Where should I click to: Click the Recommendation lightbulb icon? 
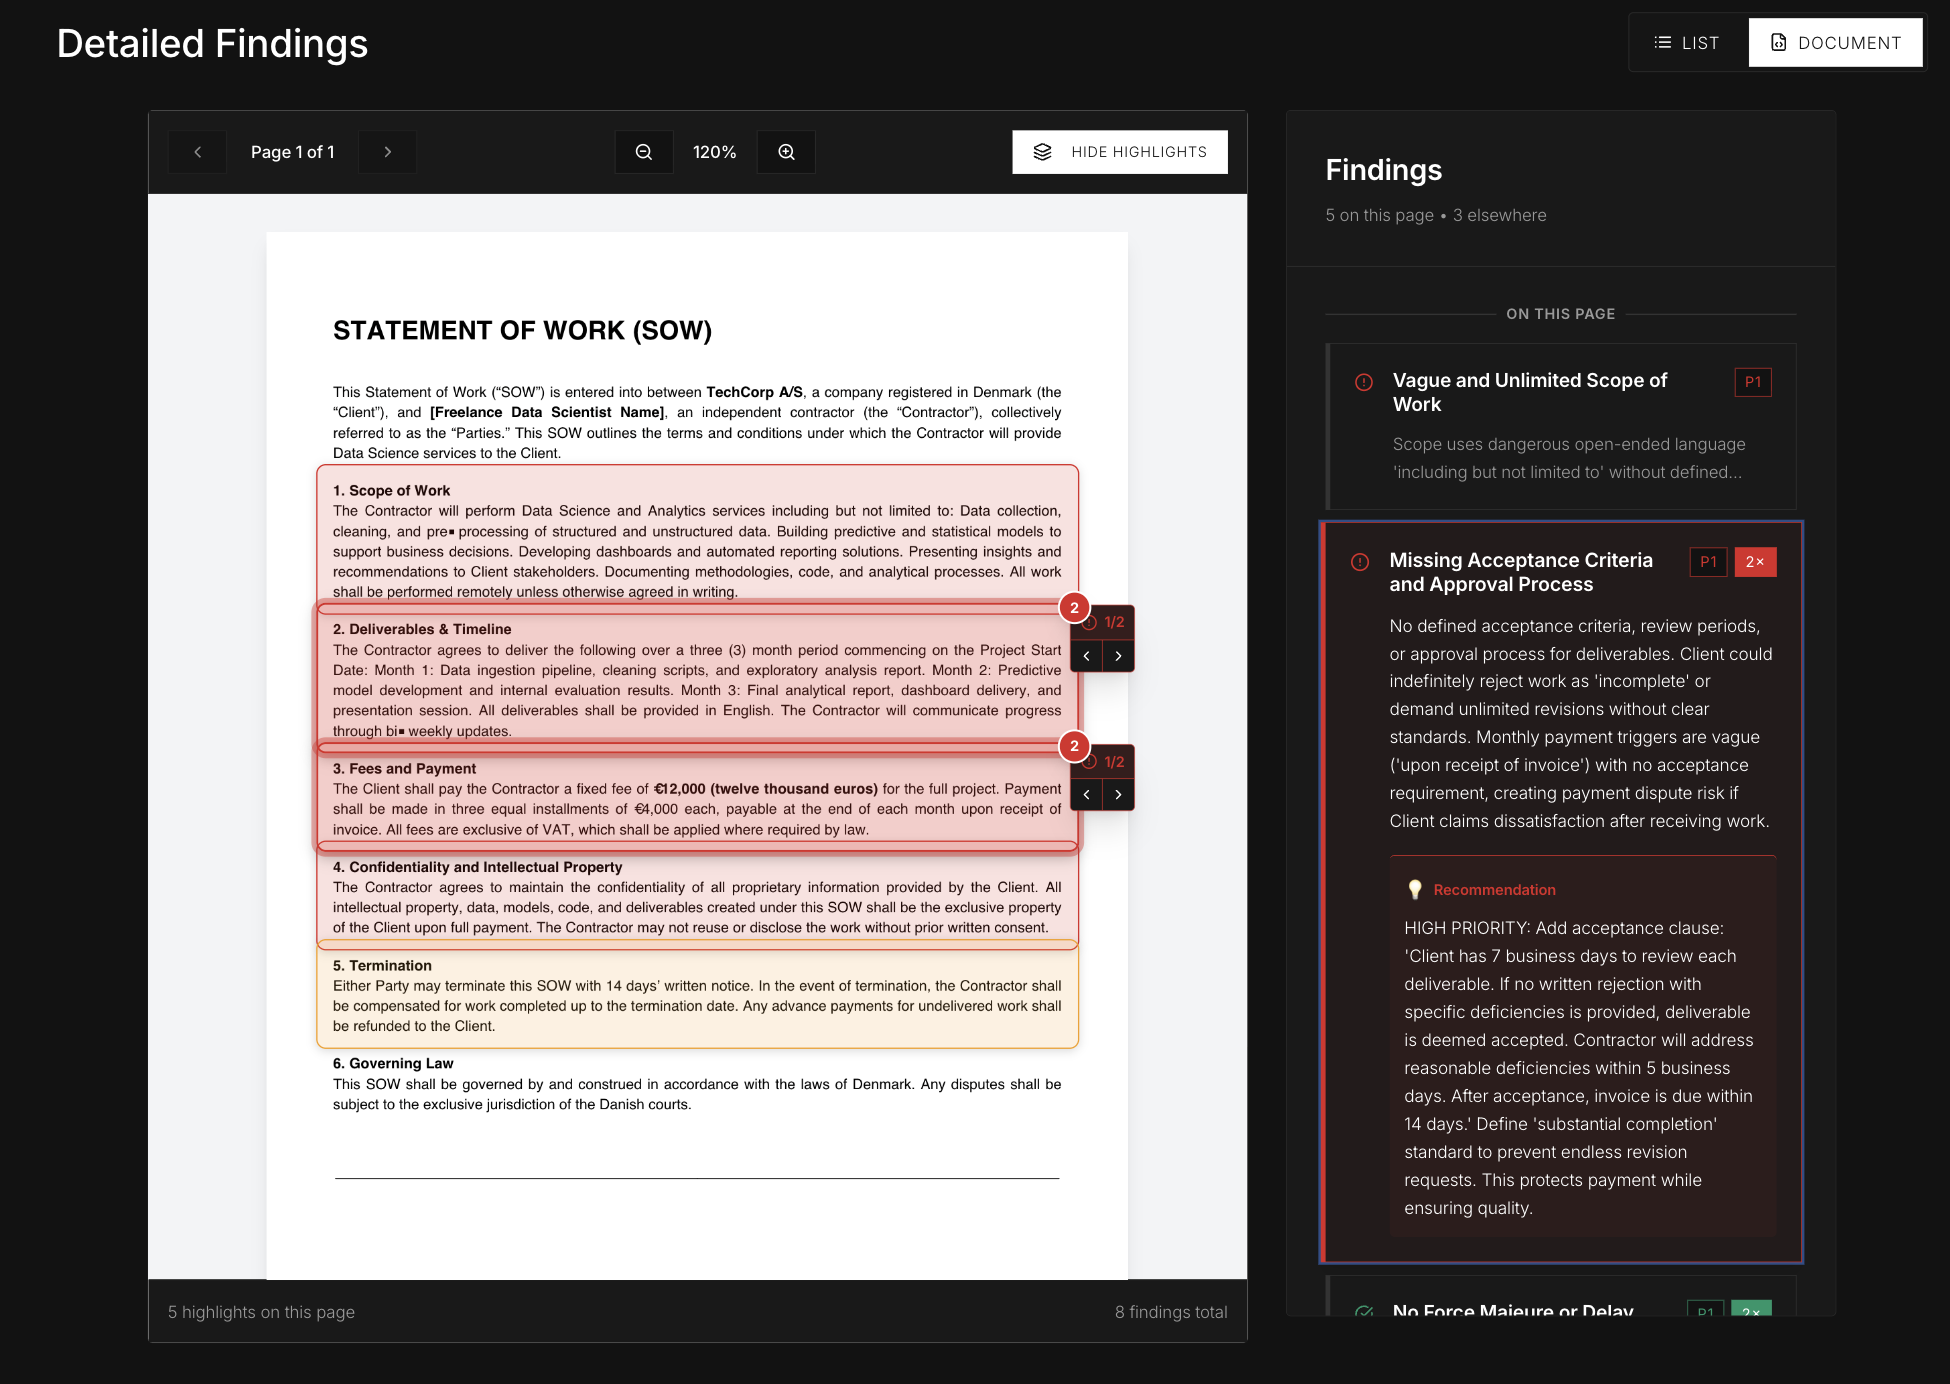(x=1415, y=889)
